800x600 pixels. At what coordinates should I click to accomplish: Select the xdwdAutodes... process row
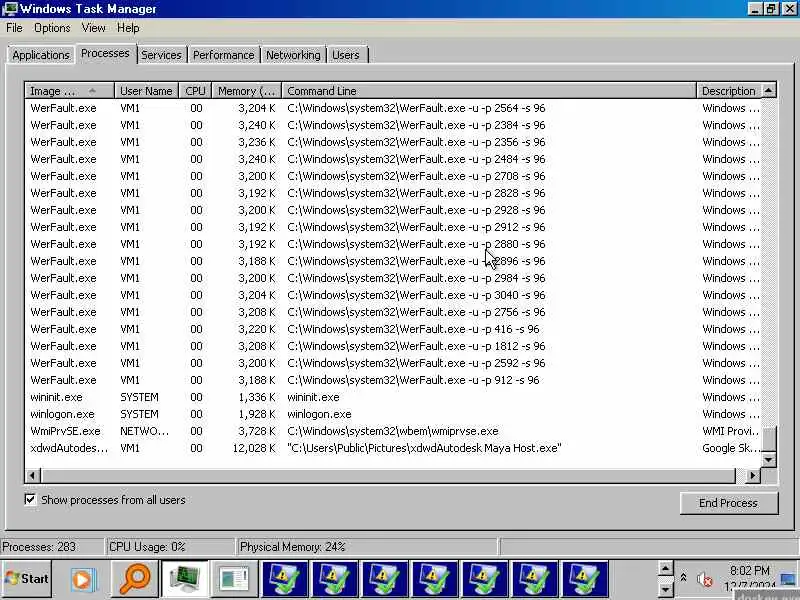[x=393, y=448]
